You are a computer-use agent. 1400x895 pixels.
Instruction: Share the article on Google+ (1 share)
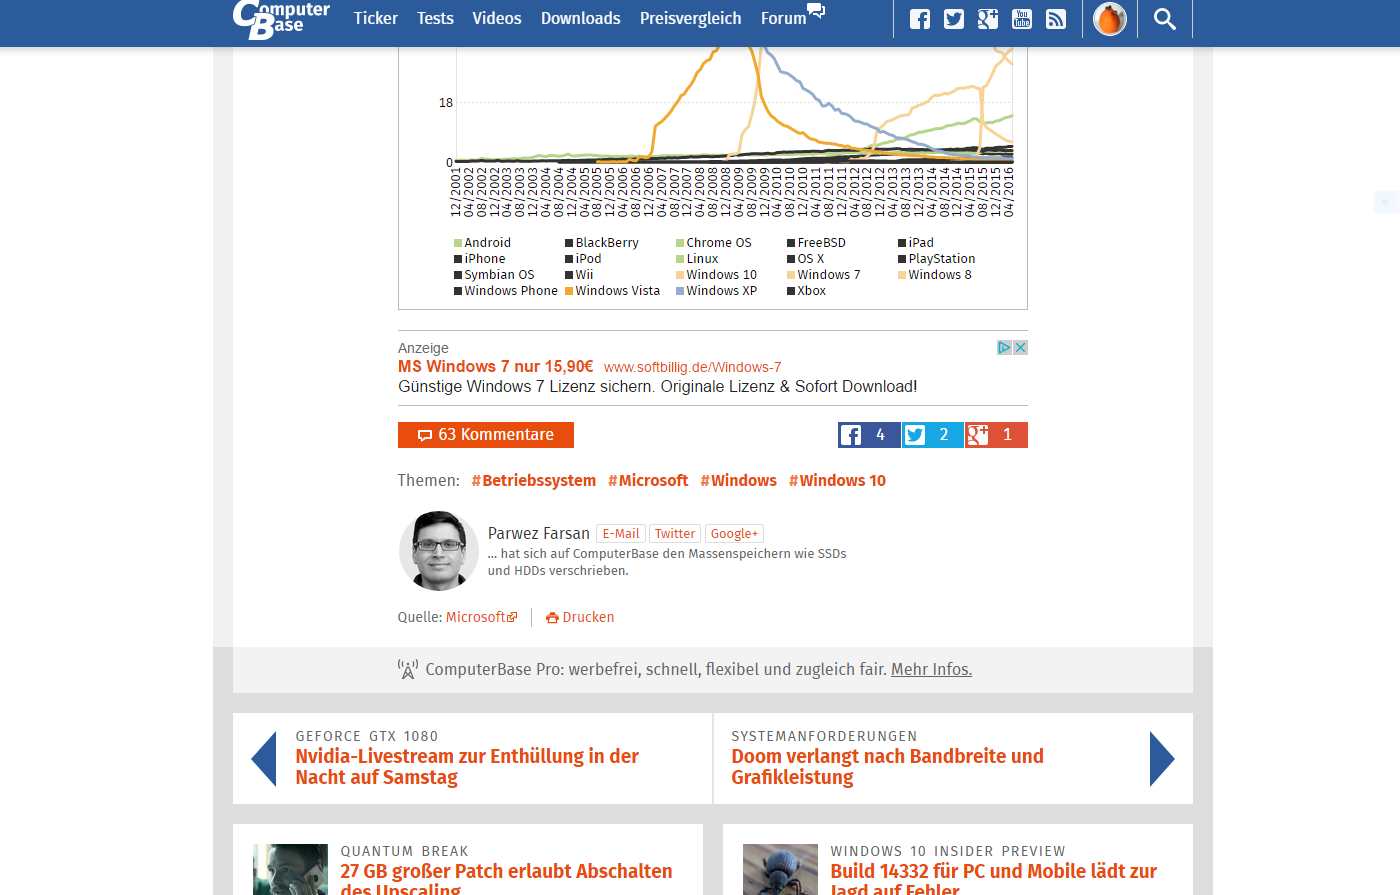coord(997,435)
